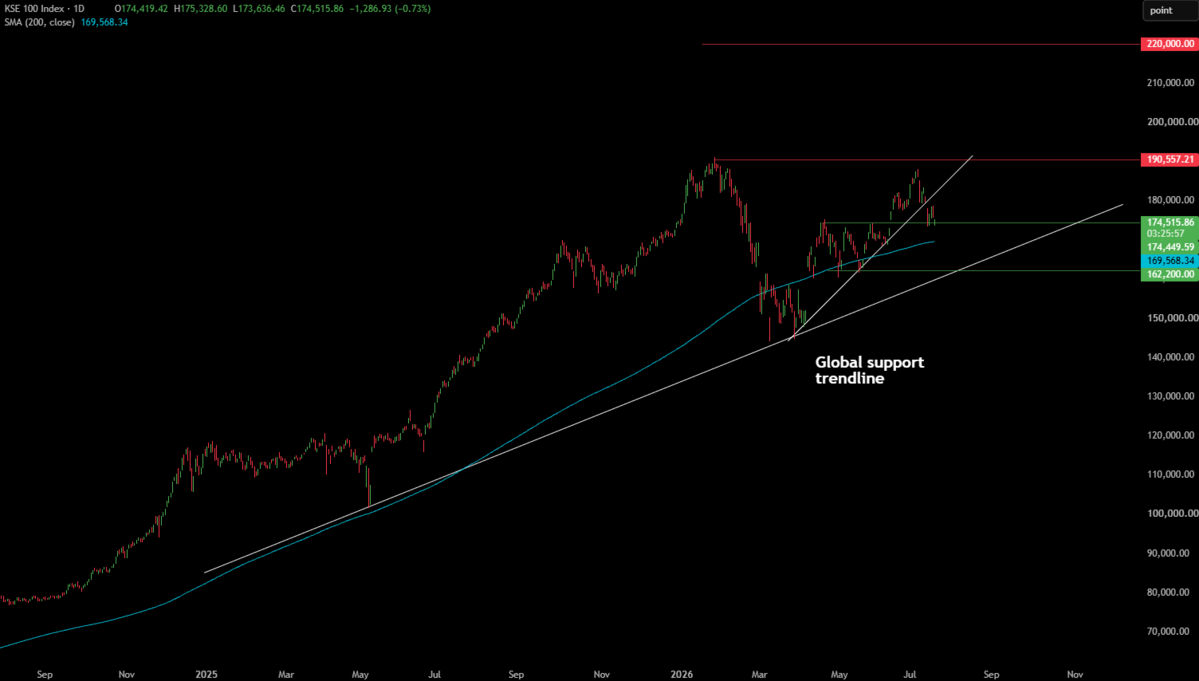This screenshot has width=1199, height=681.
Task: Click the 180,000.00 price axis value
Action: point(1171,200)
